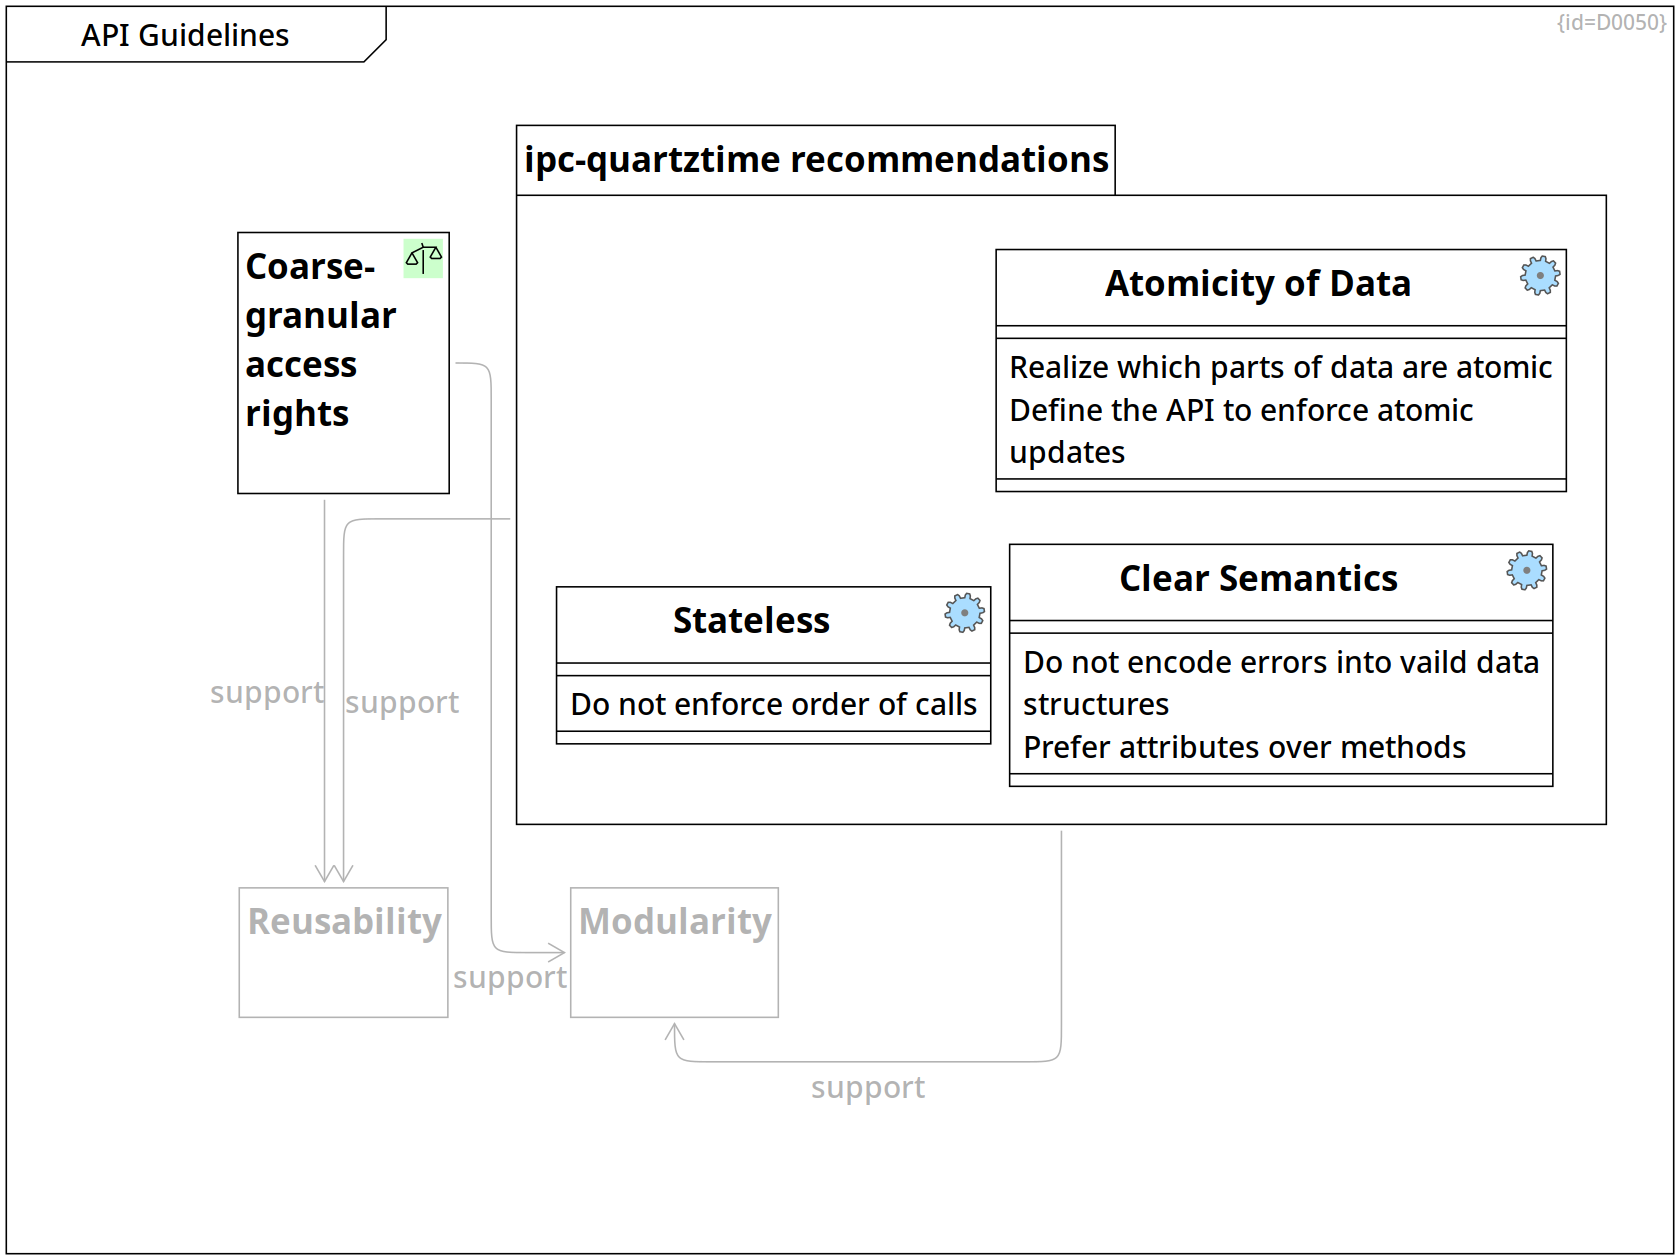Select the Clear Semantics heading
This screenshot has width=1680, height=1260.
(1258, 579)
